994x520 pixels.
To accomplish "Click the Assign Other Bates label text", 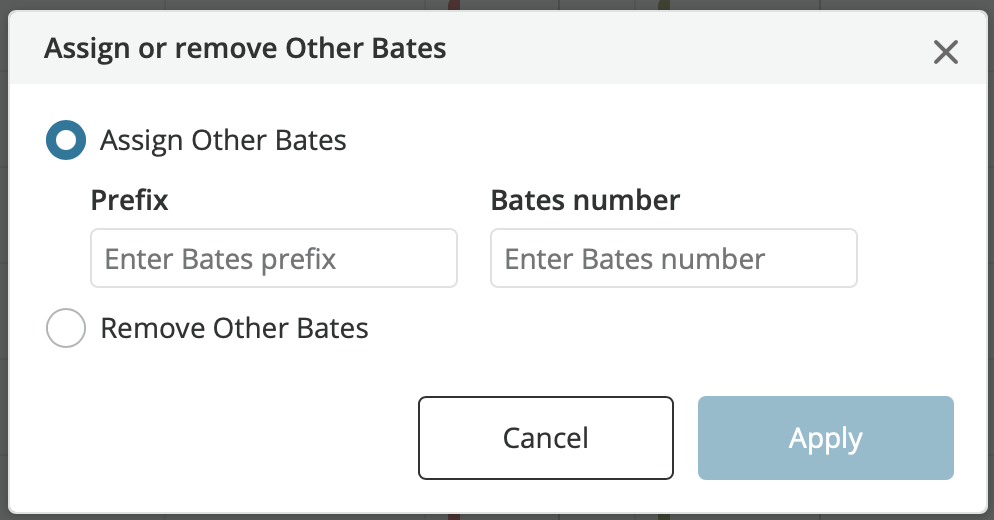I will click(x=223, y=140).
